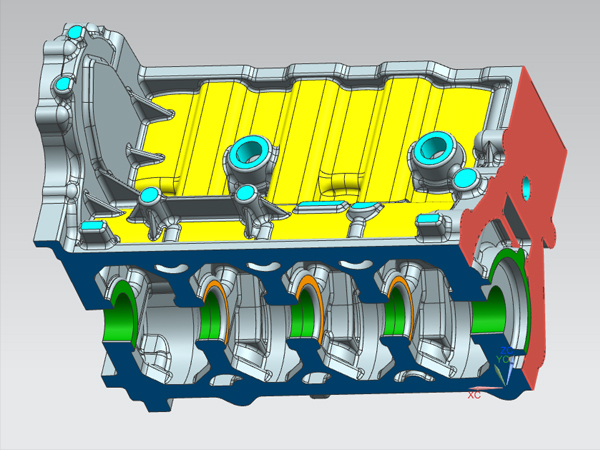Select the rightmost orange bearing ring
Image resolution: width=600 pixels, height=450 pixels.
click(390, 296)
